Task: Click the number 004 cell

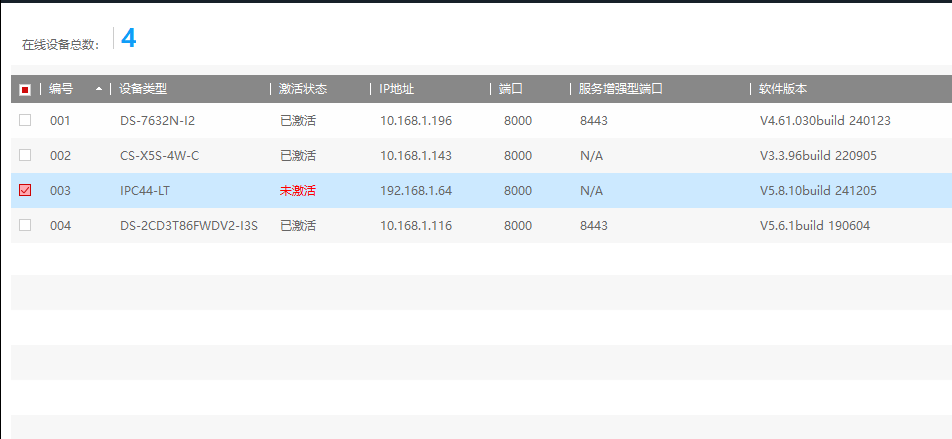Action: pos(60,226)
